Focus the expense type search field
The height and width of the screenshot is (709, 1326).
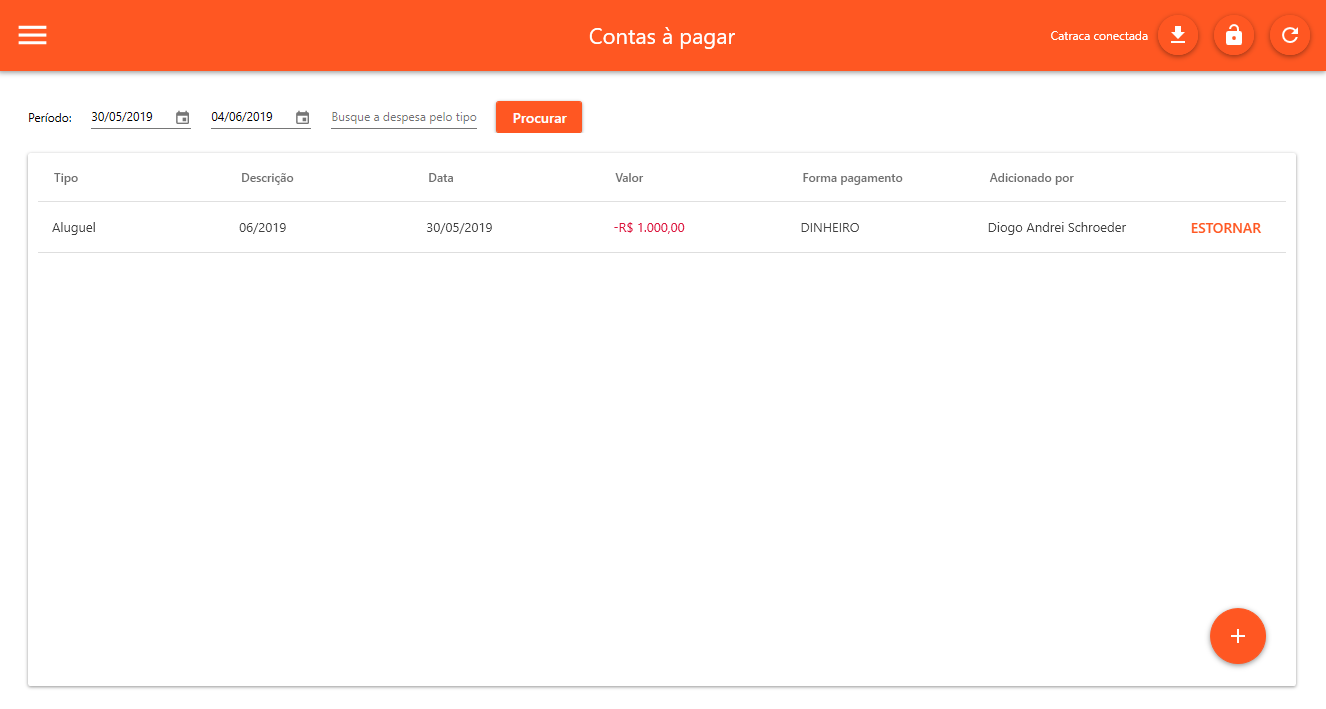tap(403, 118)
